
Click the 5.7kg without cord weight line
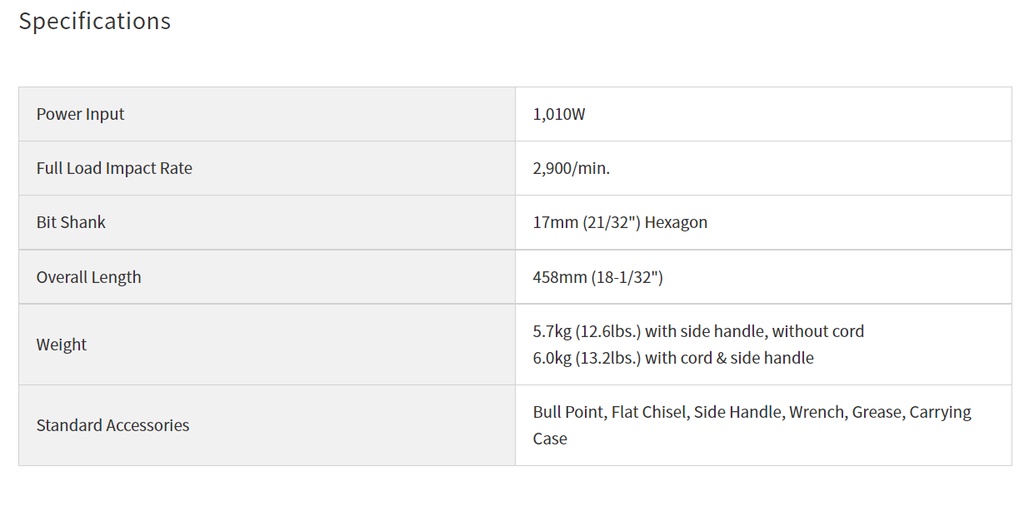pos(698,331)
